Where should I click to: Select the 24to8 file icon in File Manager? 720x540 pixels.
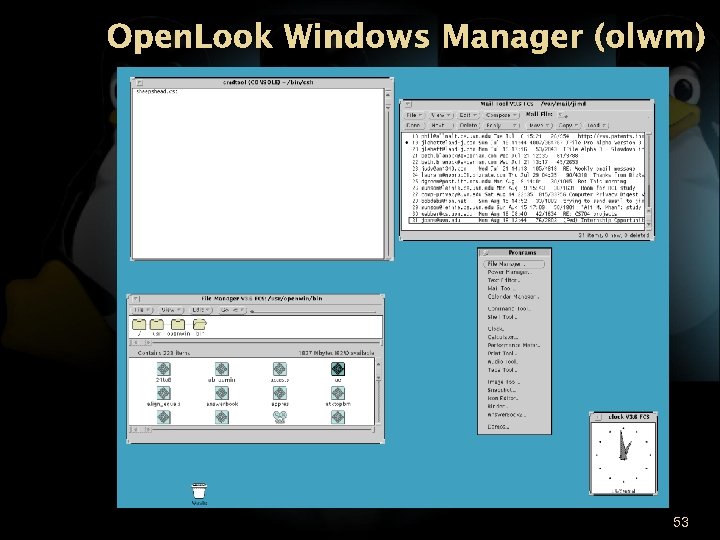click(x=163, y=369)
